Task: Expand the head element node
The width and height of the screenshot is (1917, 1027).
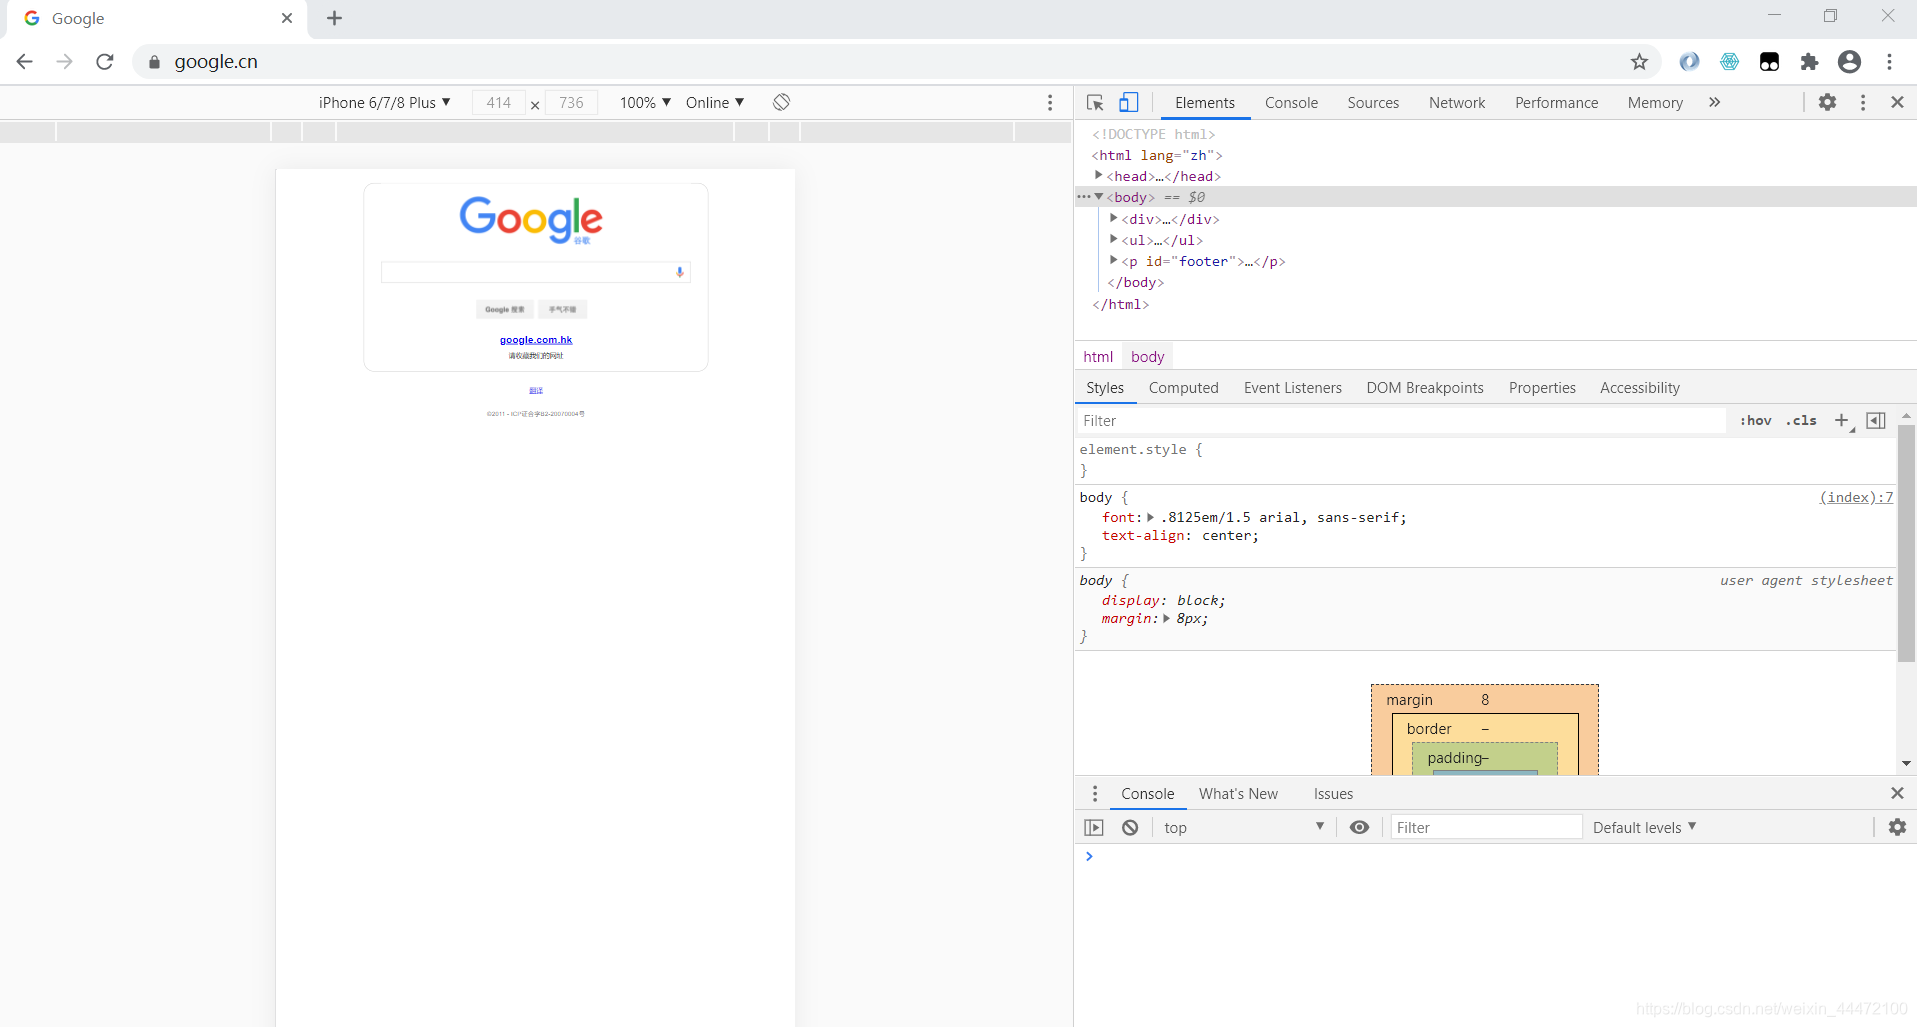Action: point(1099,176)
